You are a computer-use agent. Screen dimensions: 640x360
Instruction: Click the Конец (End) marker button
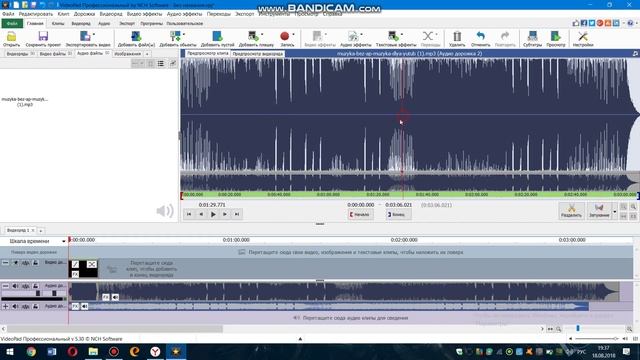398,214
